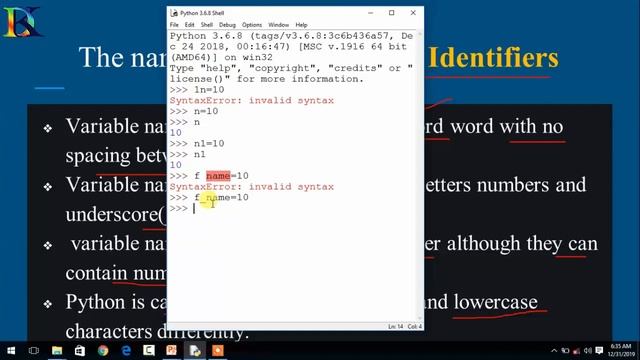Open the Windows Start menu
640x360 pixels.
[11, 351]
